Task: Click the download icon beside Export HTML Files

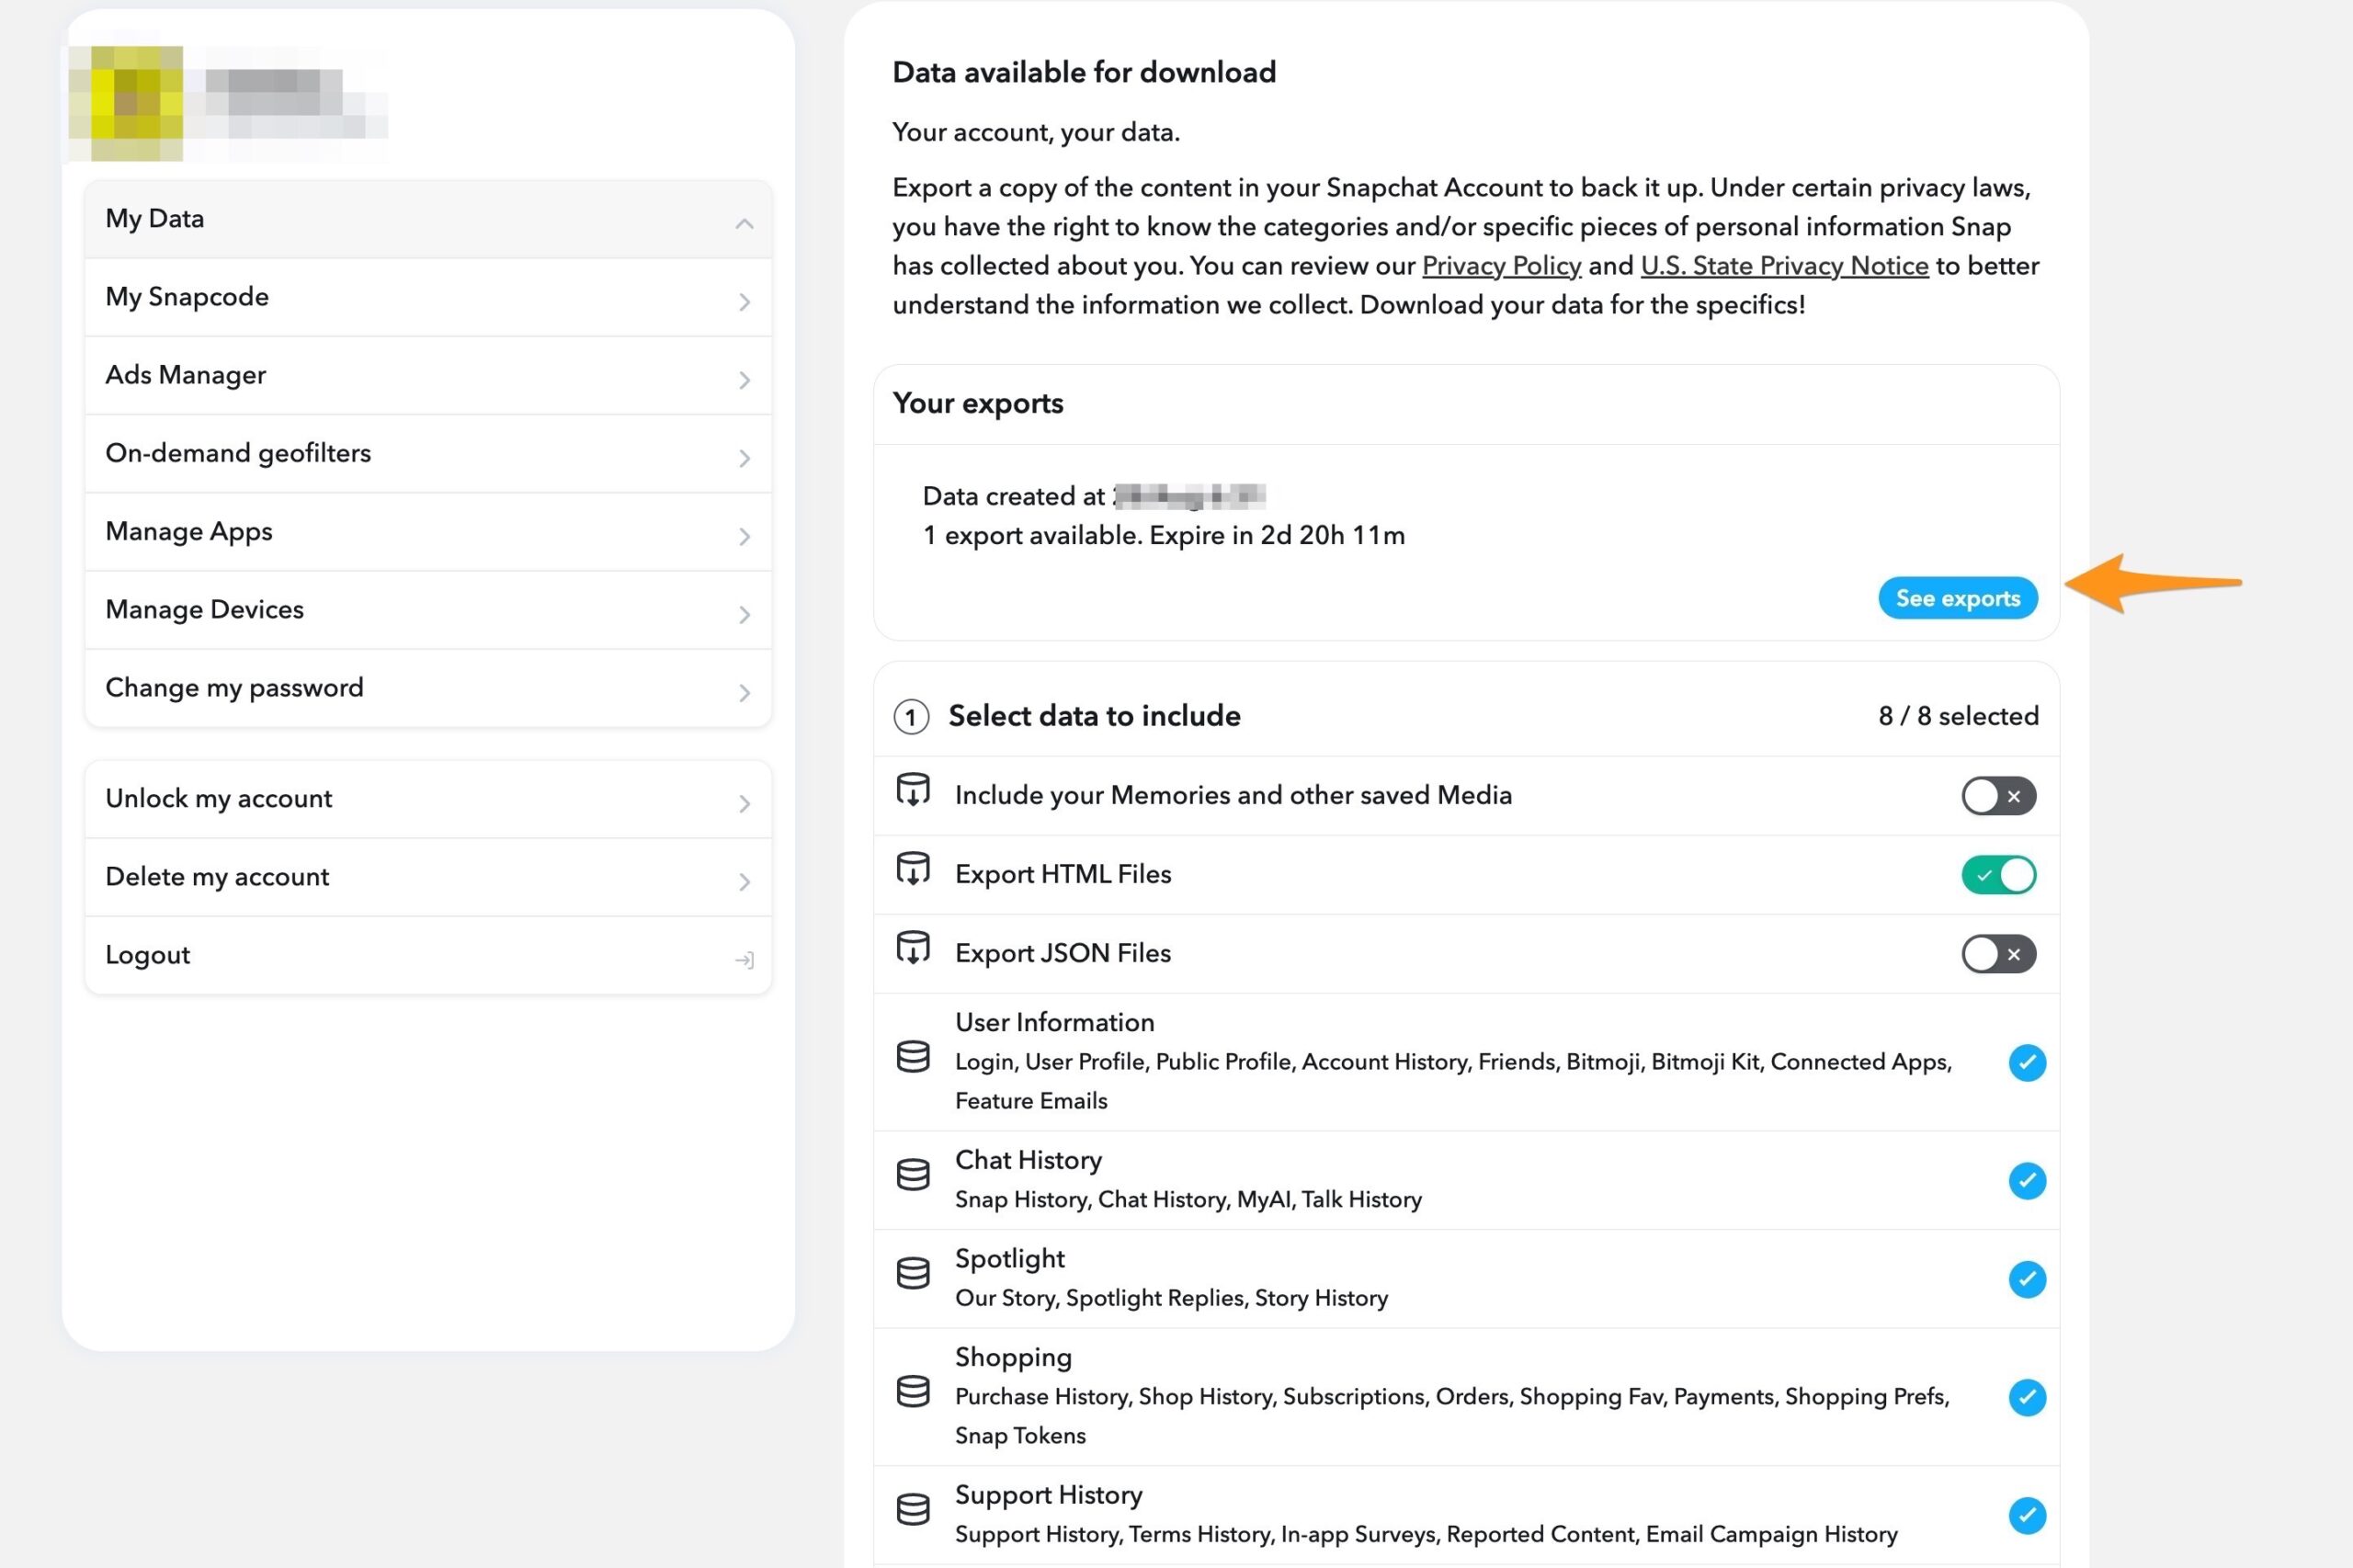Action: (912, 870)
